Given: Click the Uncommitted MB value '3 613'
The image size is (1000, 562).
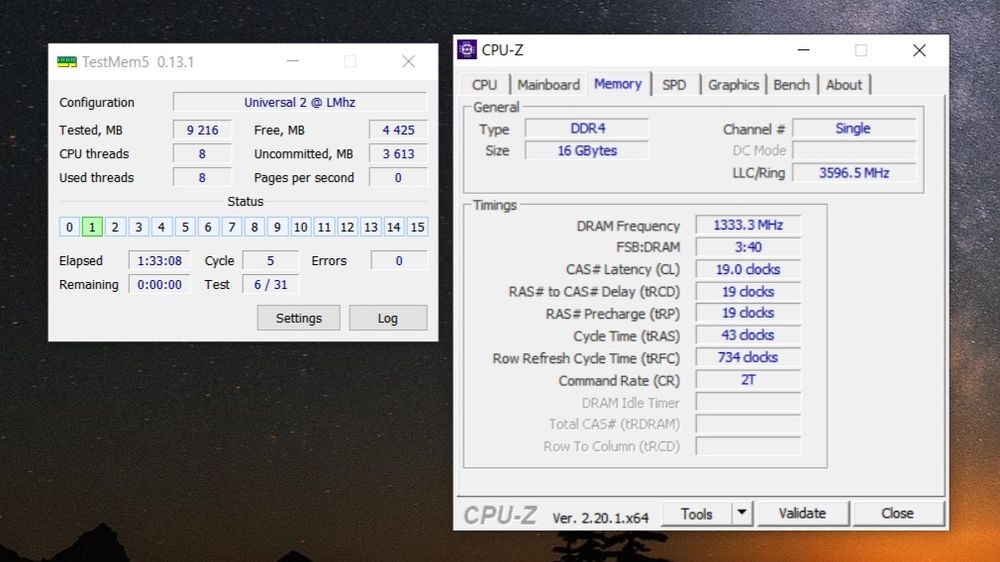Looking at the screenshot, I should [x=398, y=154].
